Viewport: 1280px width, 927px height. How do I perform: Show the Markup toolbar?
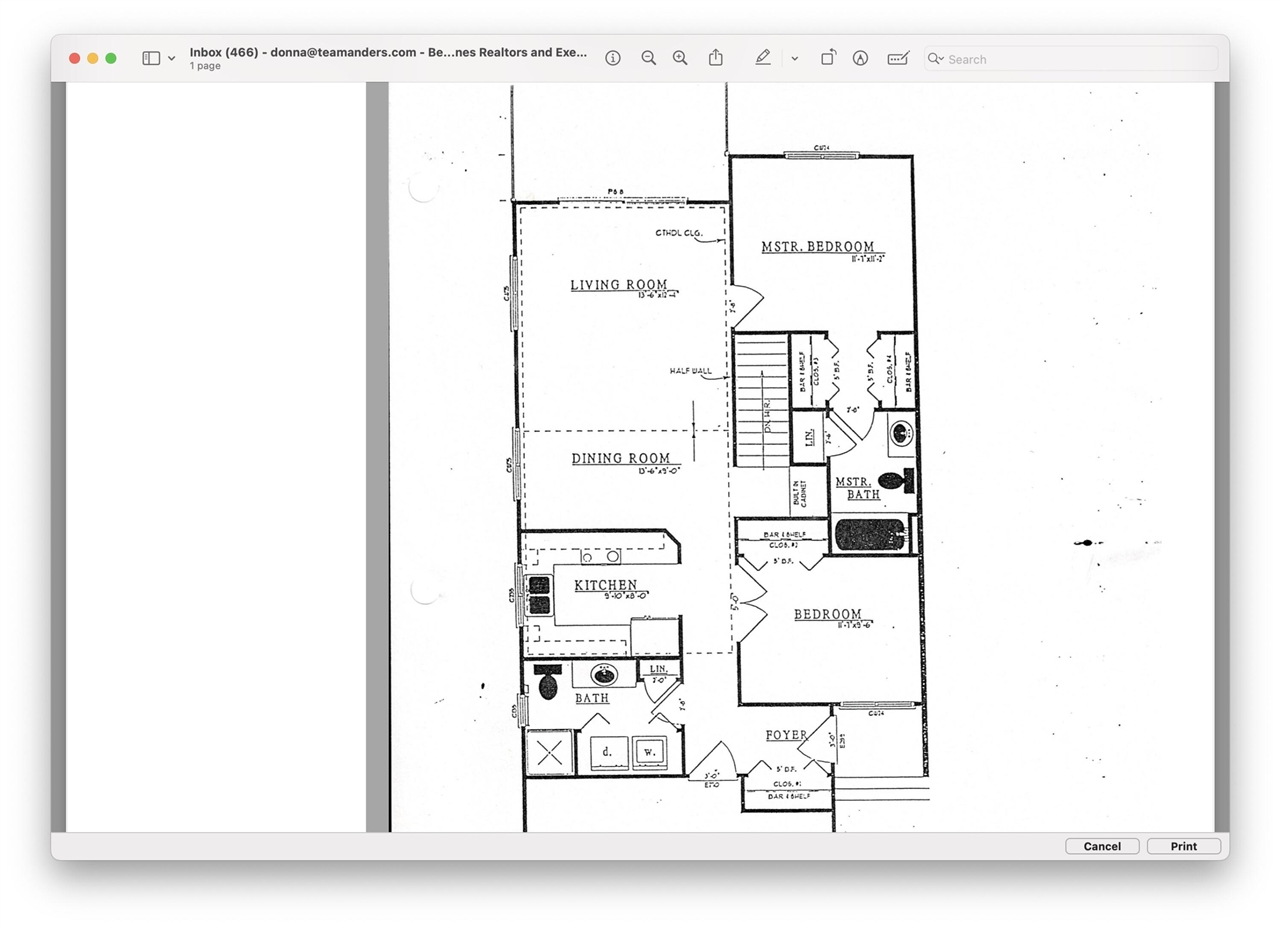click(860, 58)
